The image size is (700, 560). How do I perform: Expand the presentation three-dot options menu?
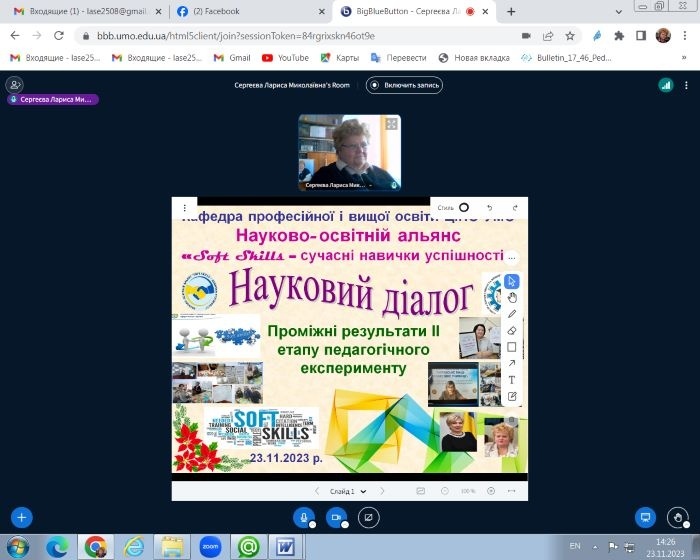pyautogui.click(x=185, y=209)
